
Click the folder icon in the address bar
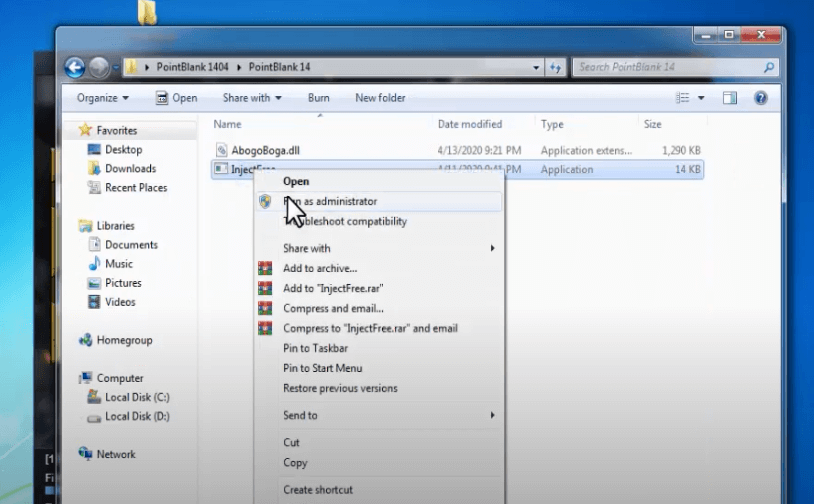click(132, 66)
